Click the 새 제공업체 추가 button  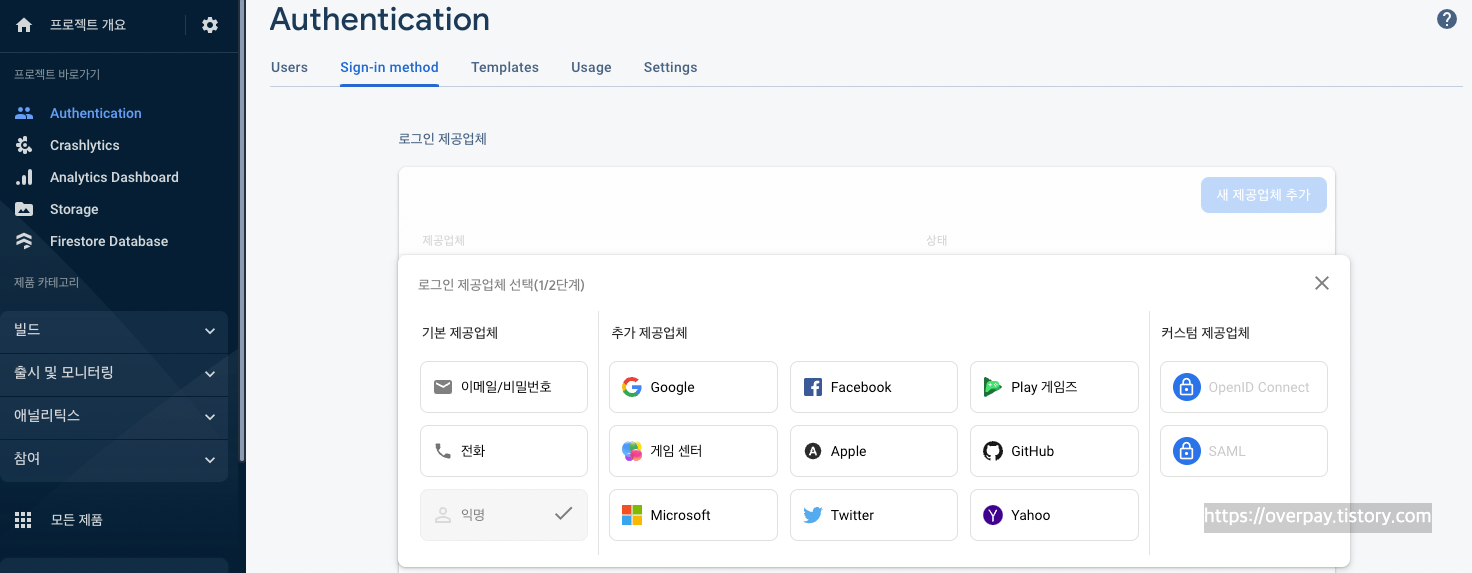[1263, 195]
